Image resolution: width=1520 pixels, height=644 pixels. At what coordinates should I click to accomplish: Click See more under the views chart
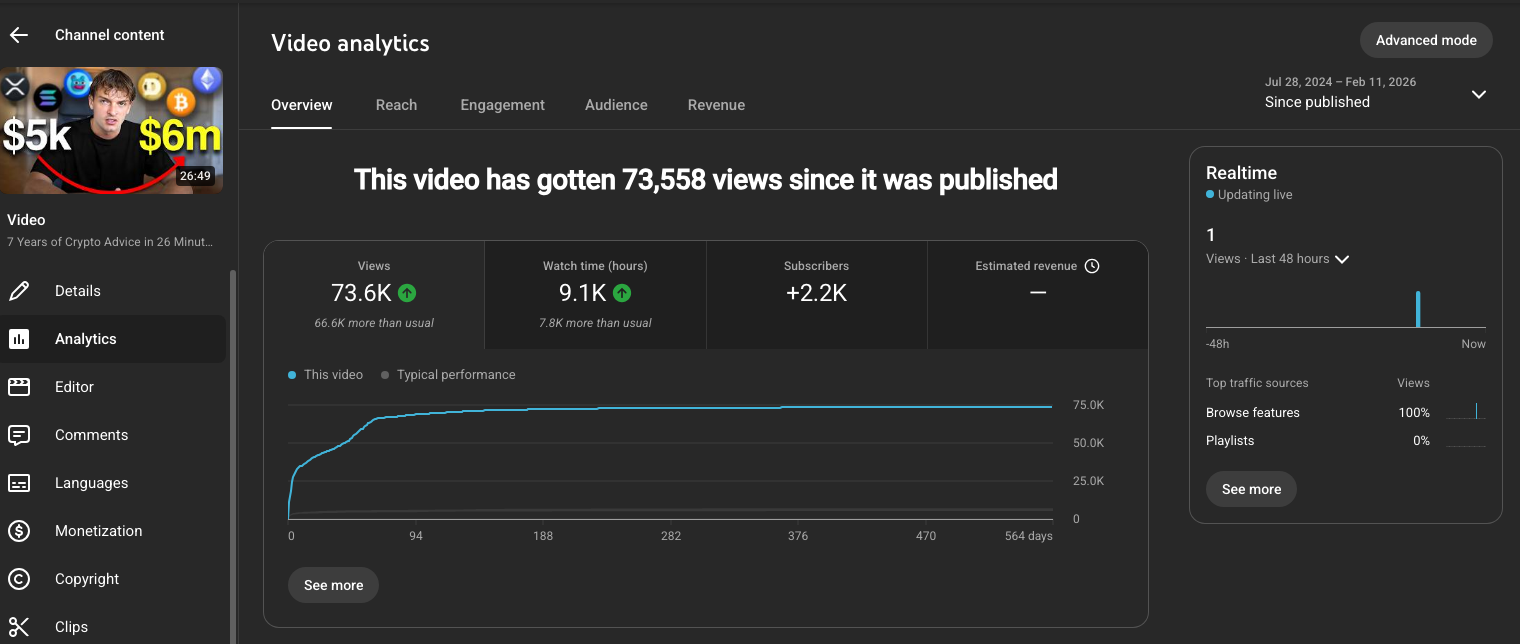tap(333, 585)
